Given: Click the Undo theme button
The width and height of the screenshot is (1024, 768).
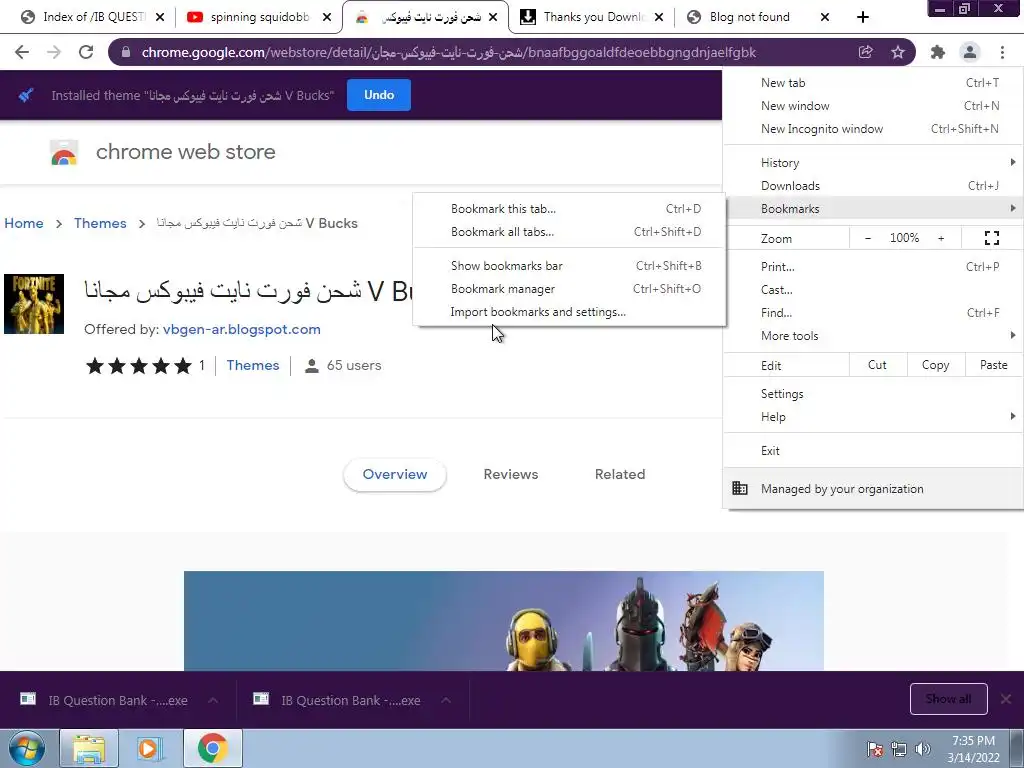Looking at the screenshot, I should [x=379, y=95].
